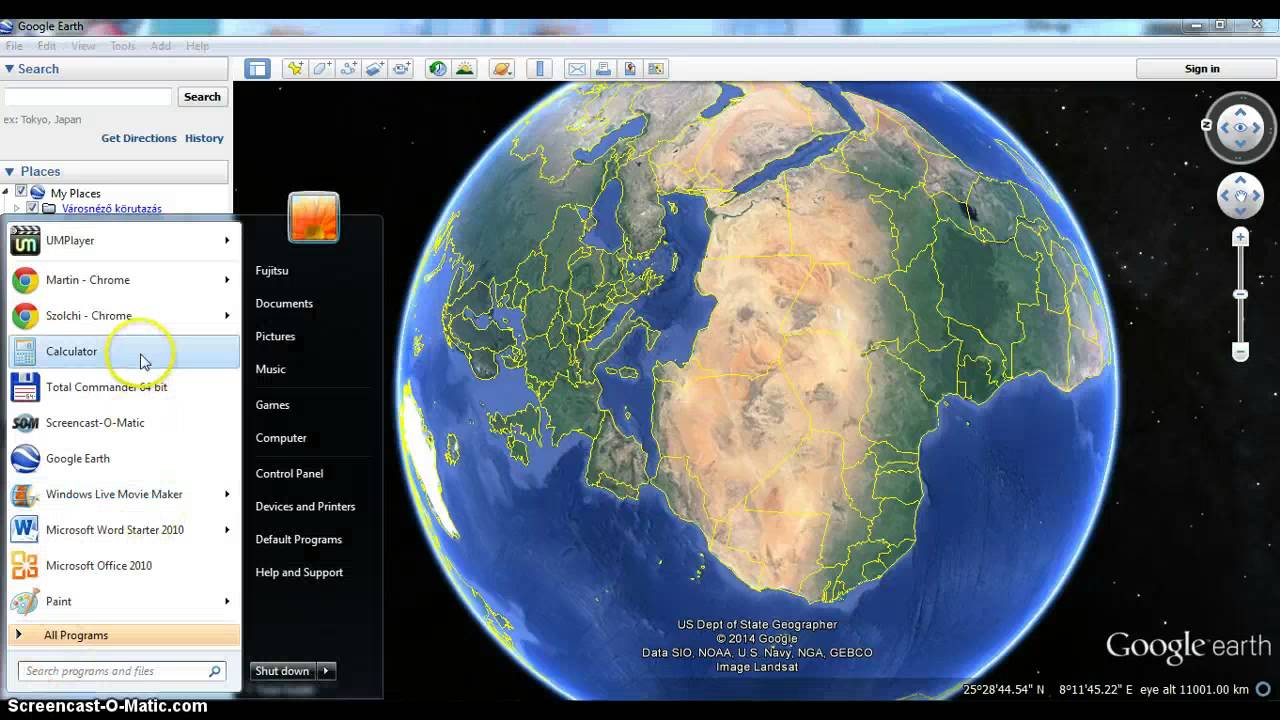1280x720 pixels.
Task: Add a placemark with the pushpin tool
Action: pyautogui.click(x=295, y=69)
